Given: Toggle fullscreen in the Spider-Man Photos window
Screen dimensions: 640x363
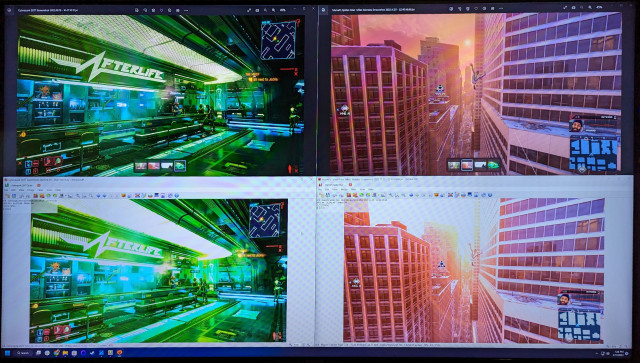Looking at the screenshot, I should tap(565, 7).
